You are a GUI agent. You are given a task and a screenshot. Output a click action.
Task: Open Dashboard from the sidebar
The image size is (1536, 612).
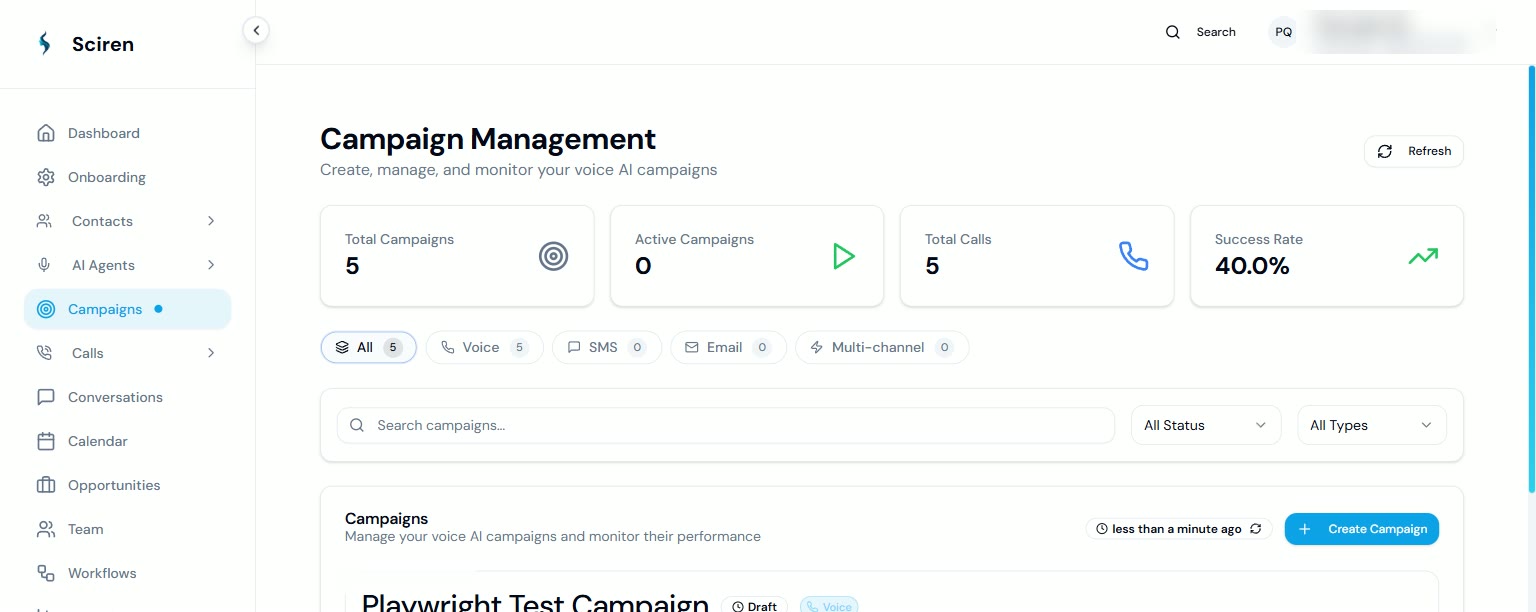(x=128, y=133)
